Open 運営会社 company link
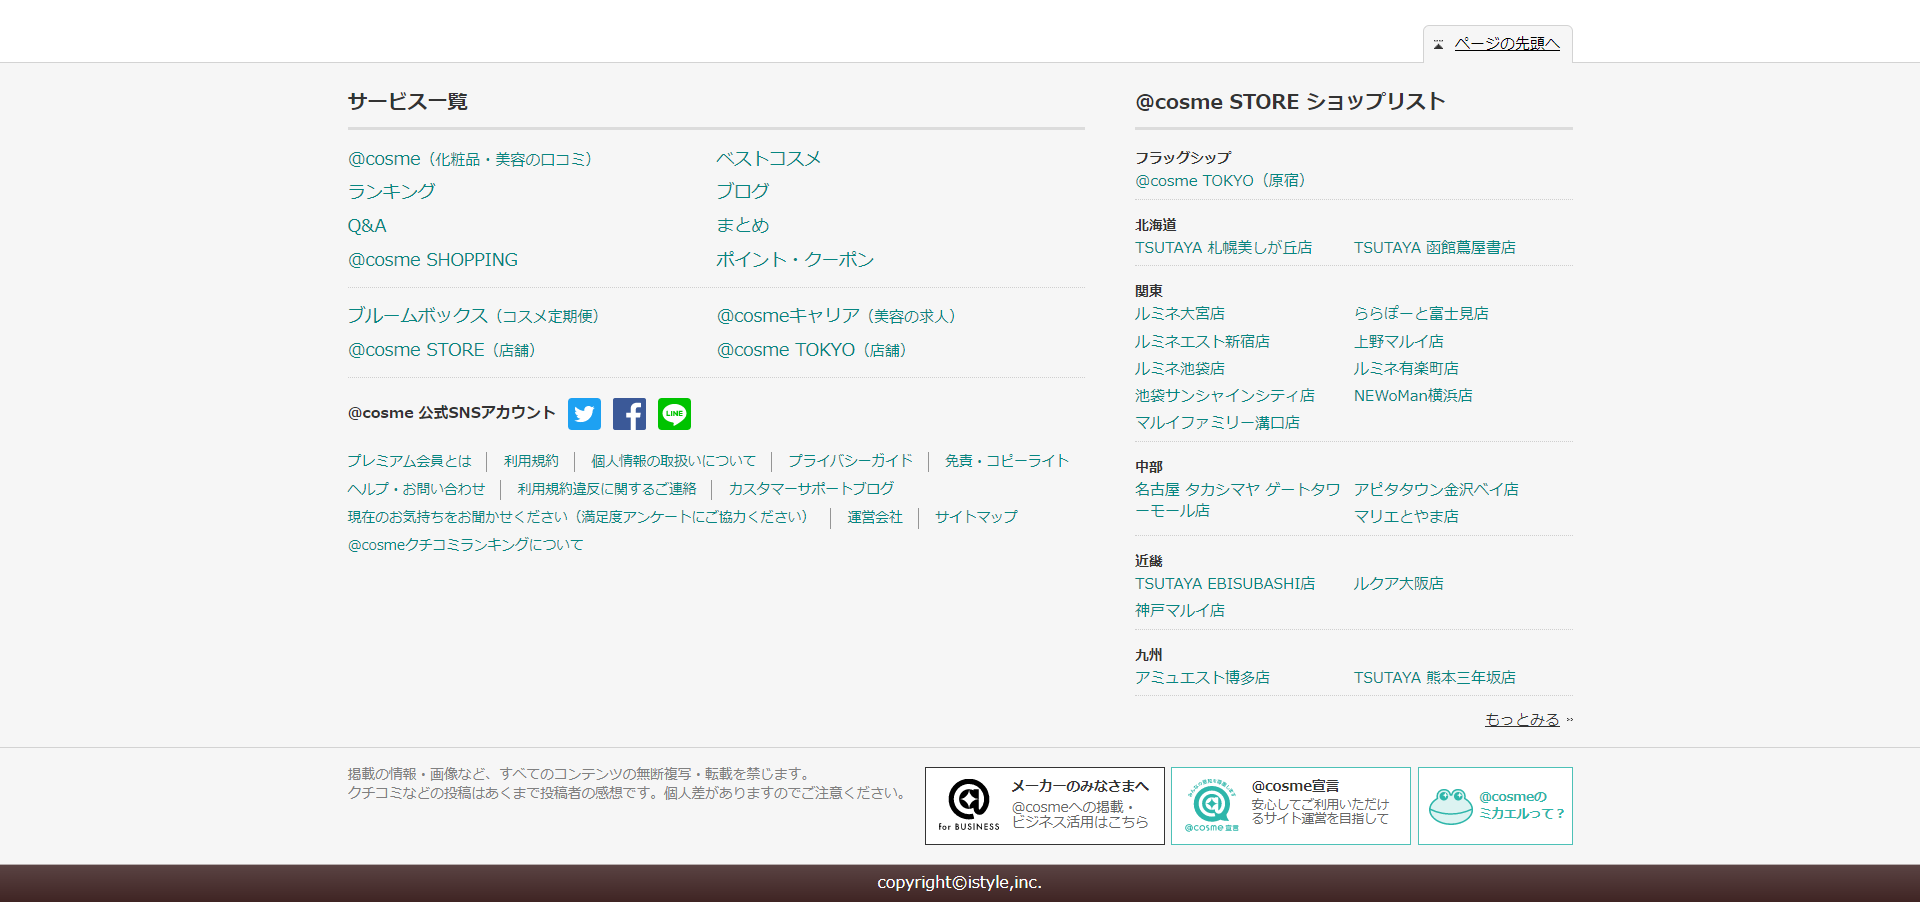1920x902 pixels. point(875,517)
